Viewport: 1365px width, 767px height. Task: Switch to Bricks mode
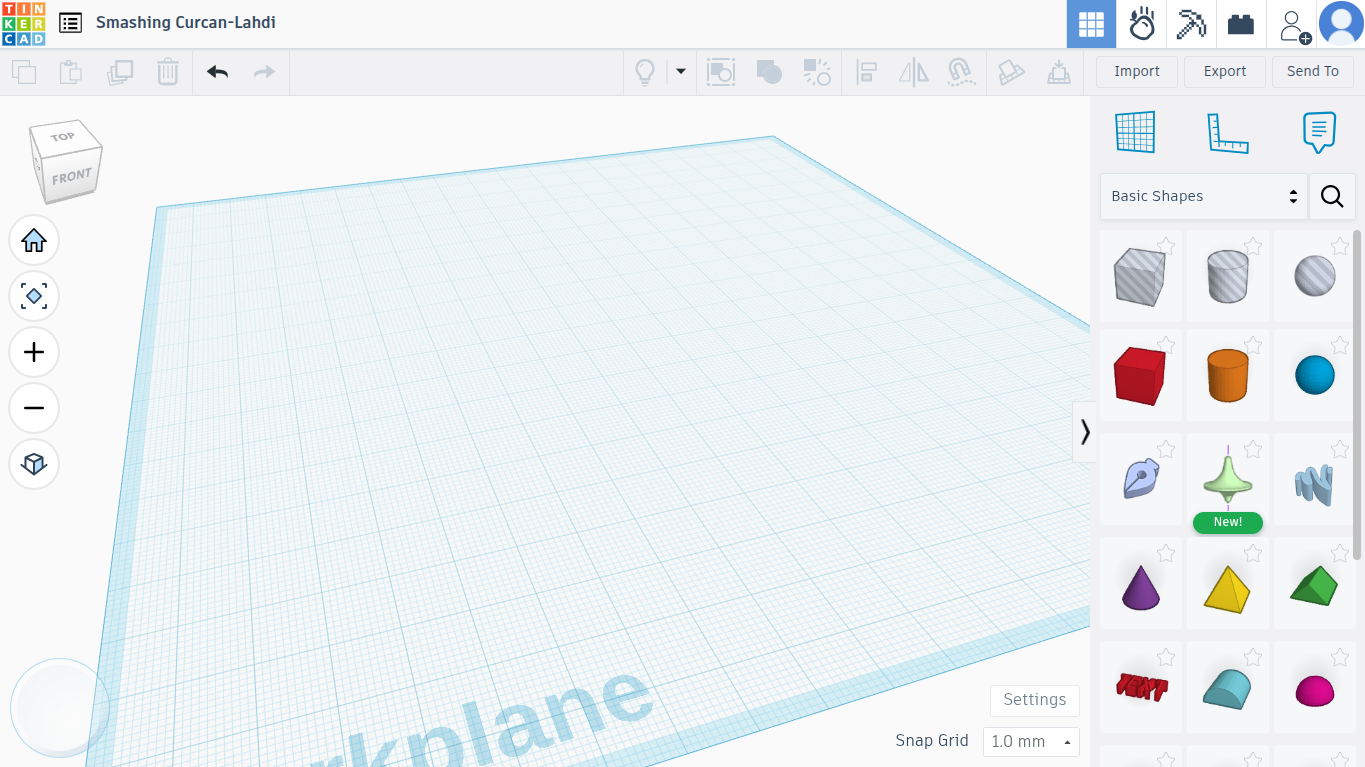point(1241,24)
